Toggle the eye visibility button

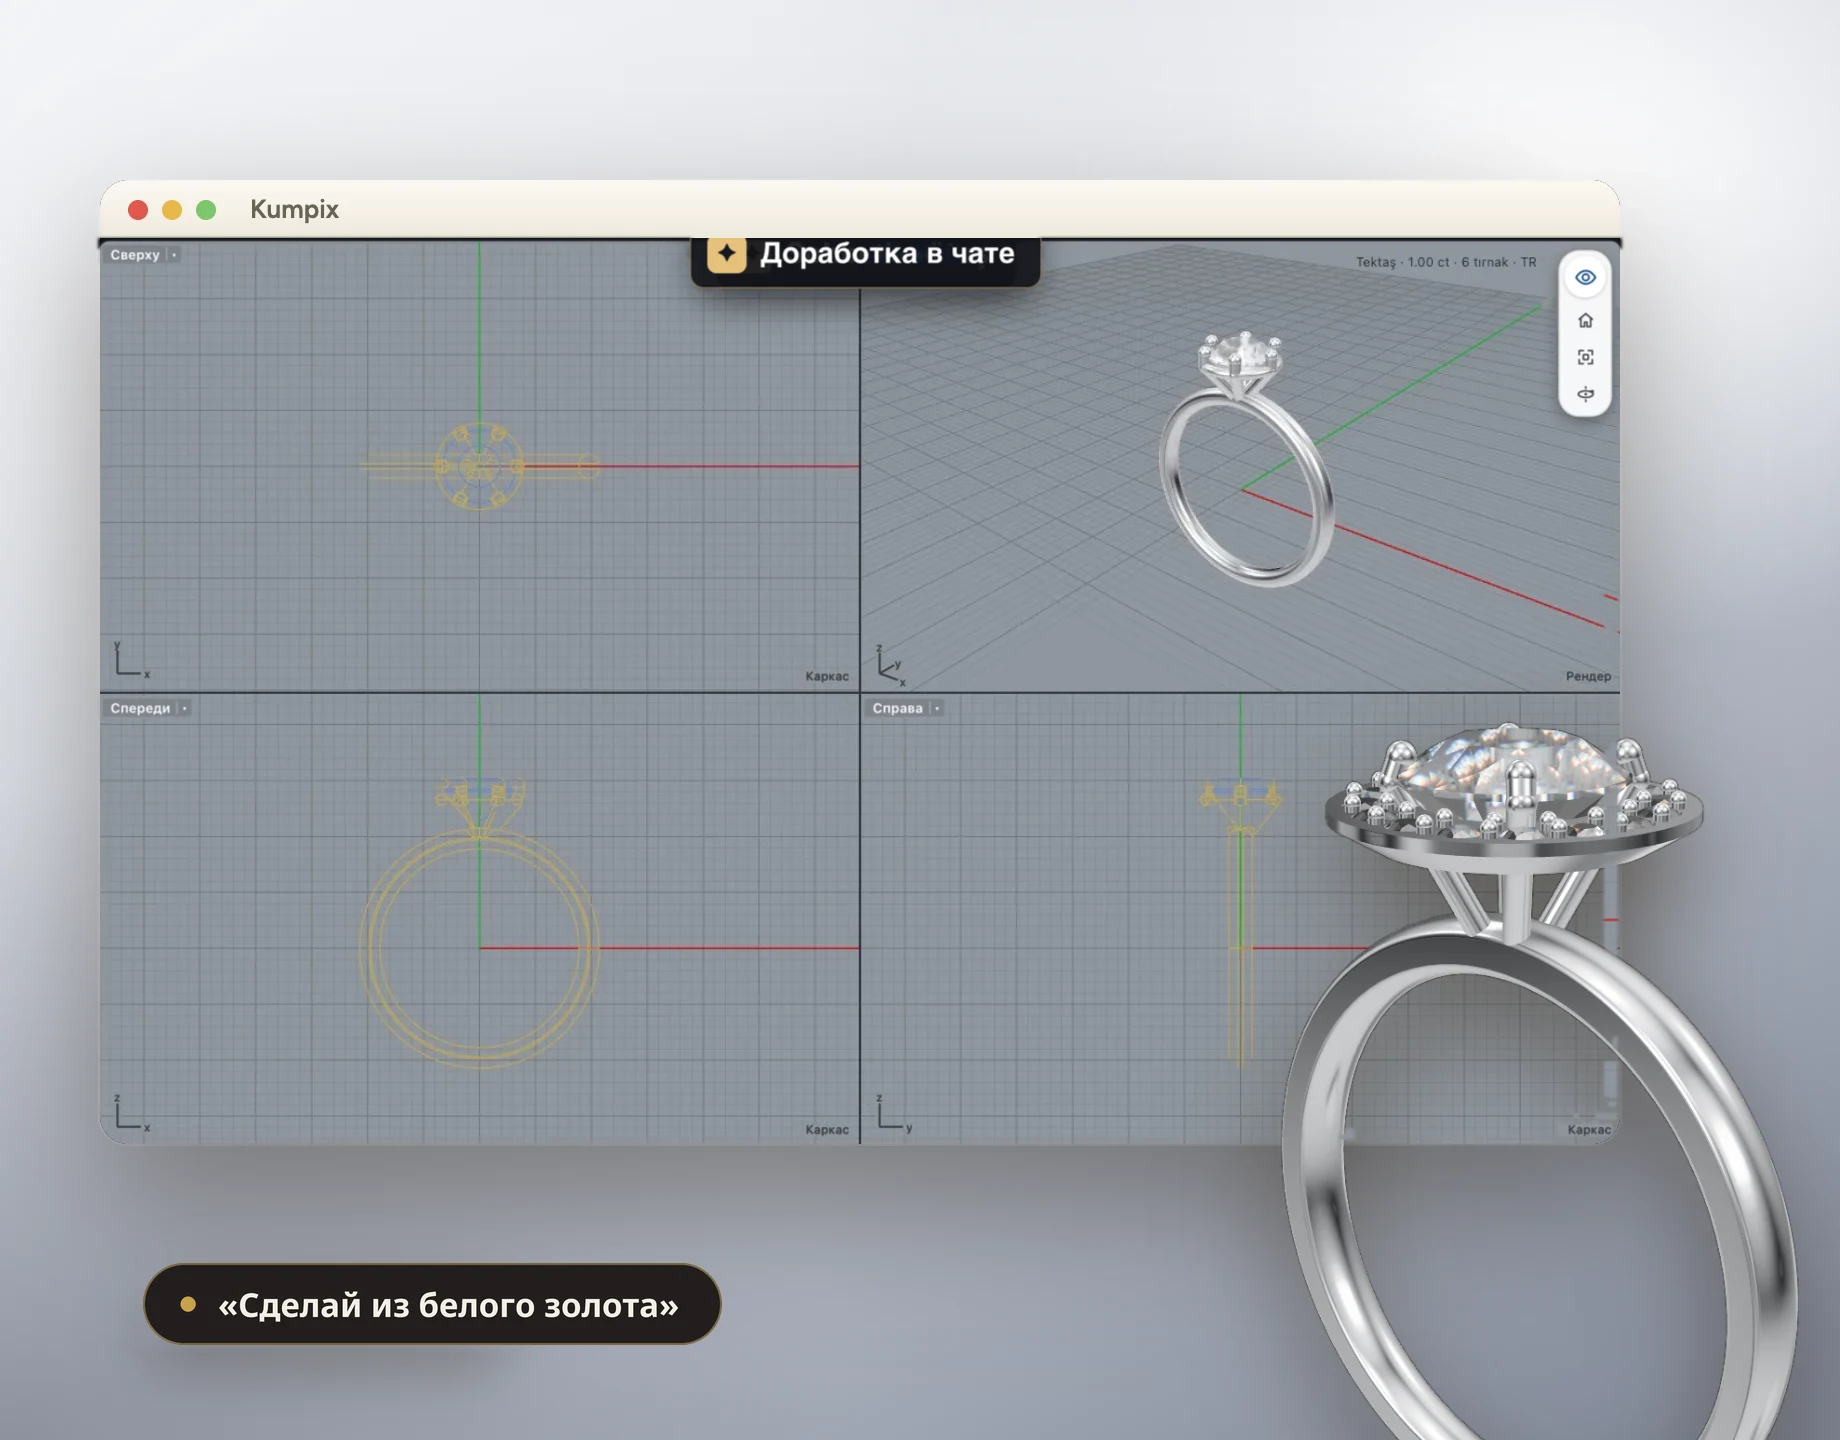click(x=1585, y=277)
